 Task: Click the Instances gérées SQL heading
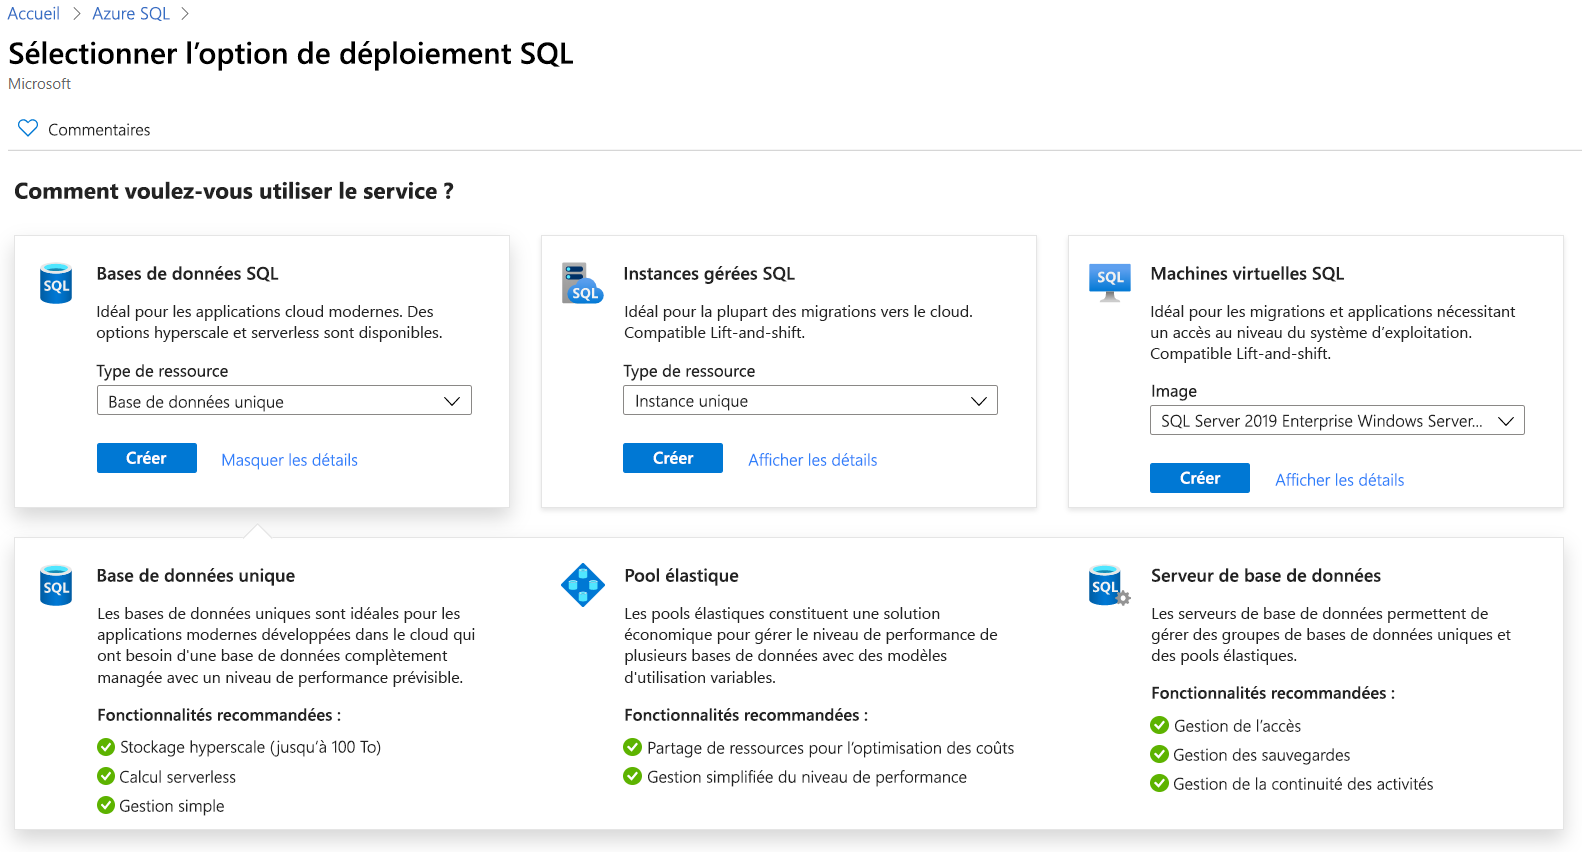[x=709, y=274]
